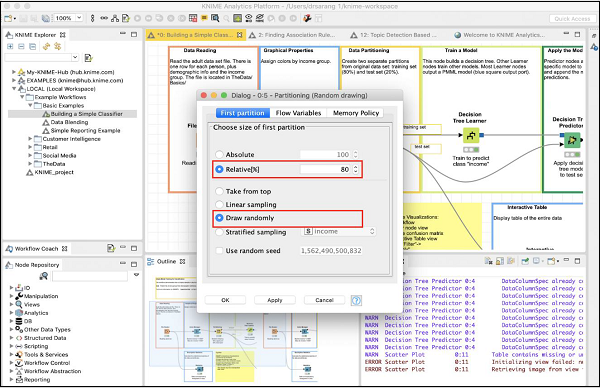Switch to the Flow Variables tab
600x388 pixels.
[298, 113]
